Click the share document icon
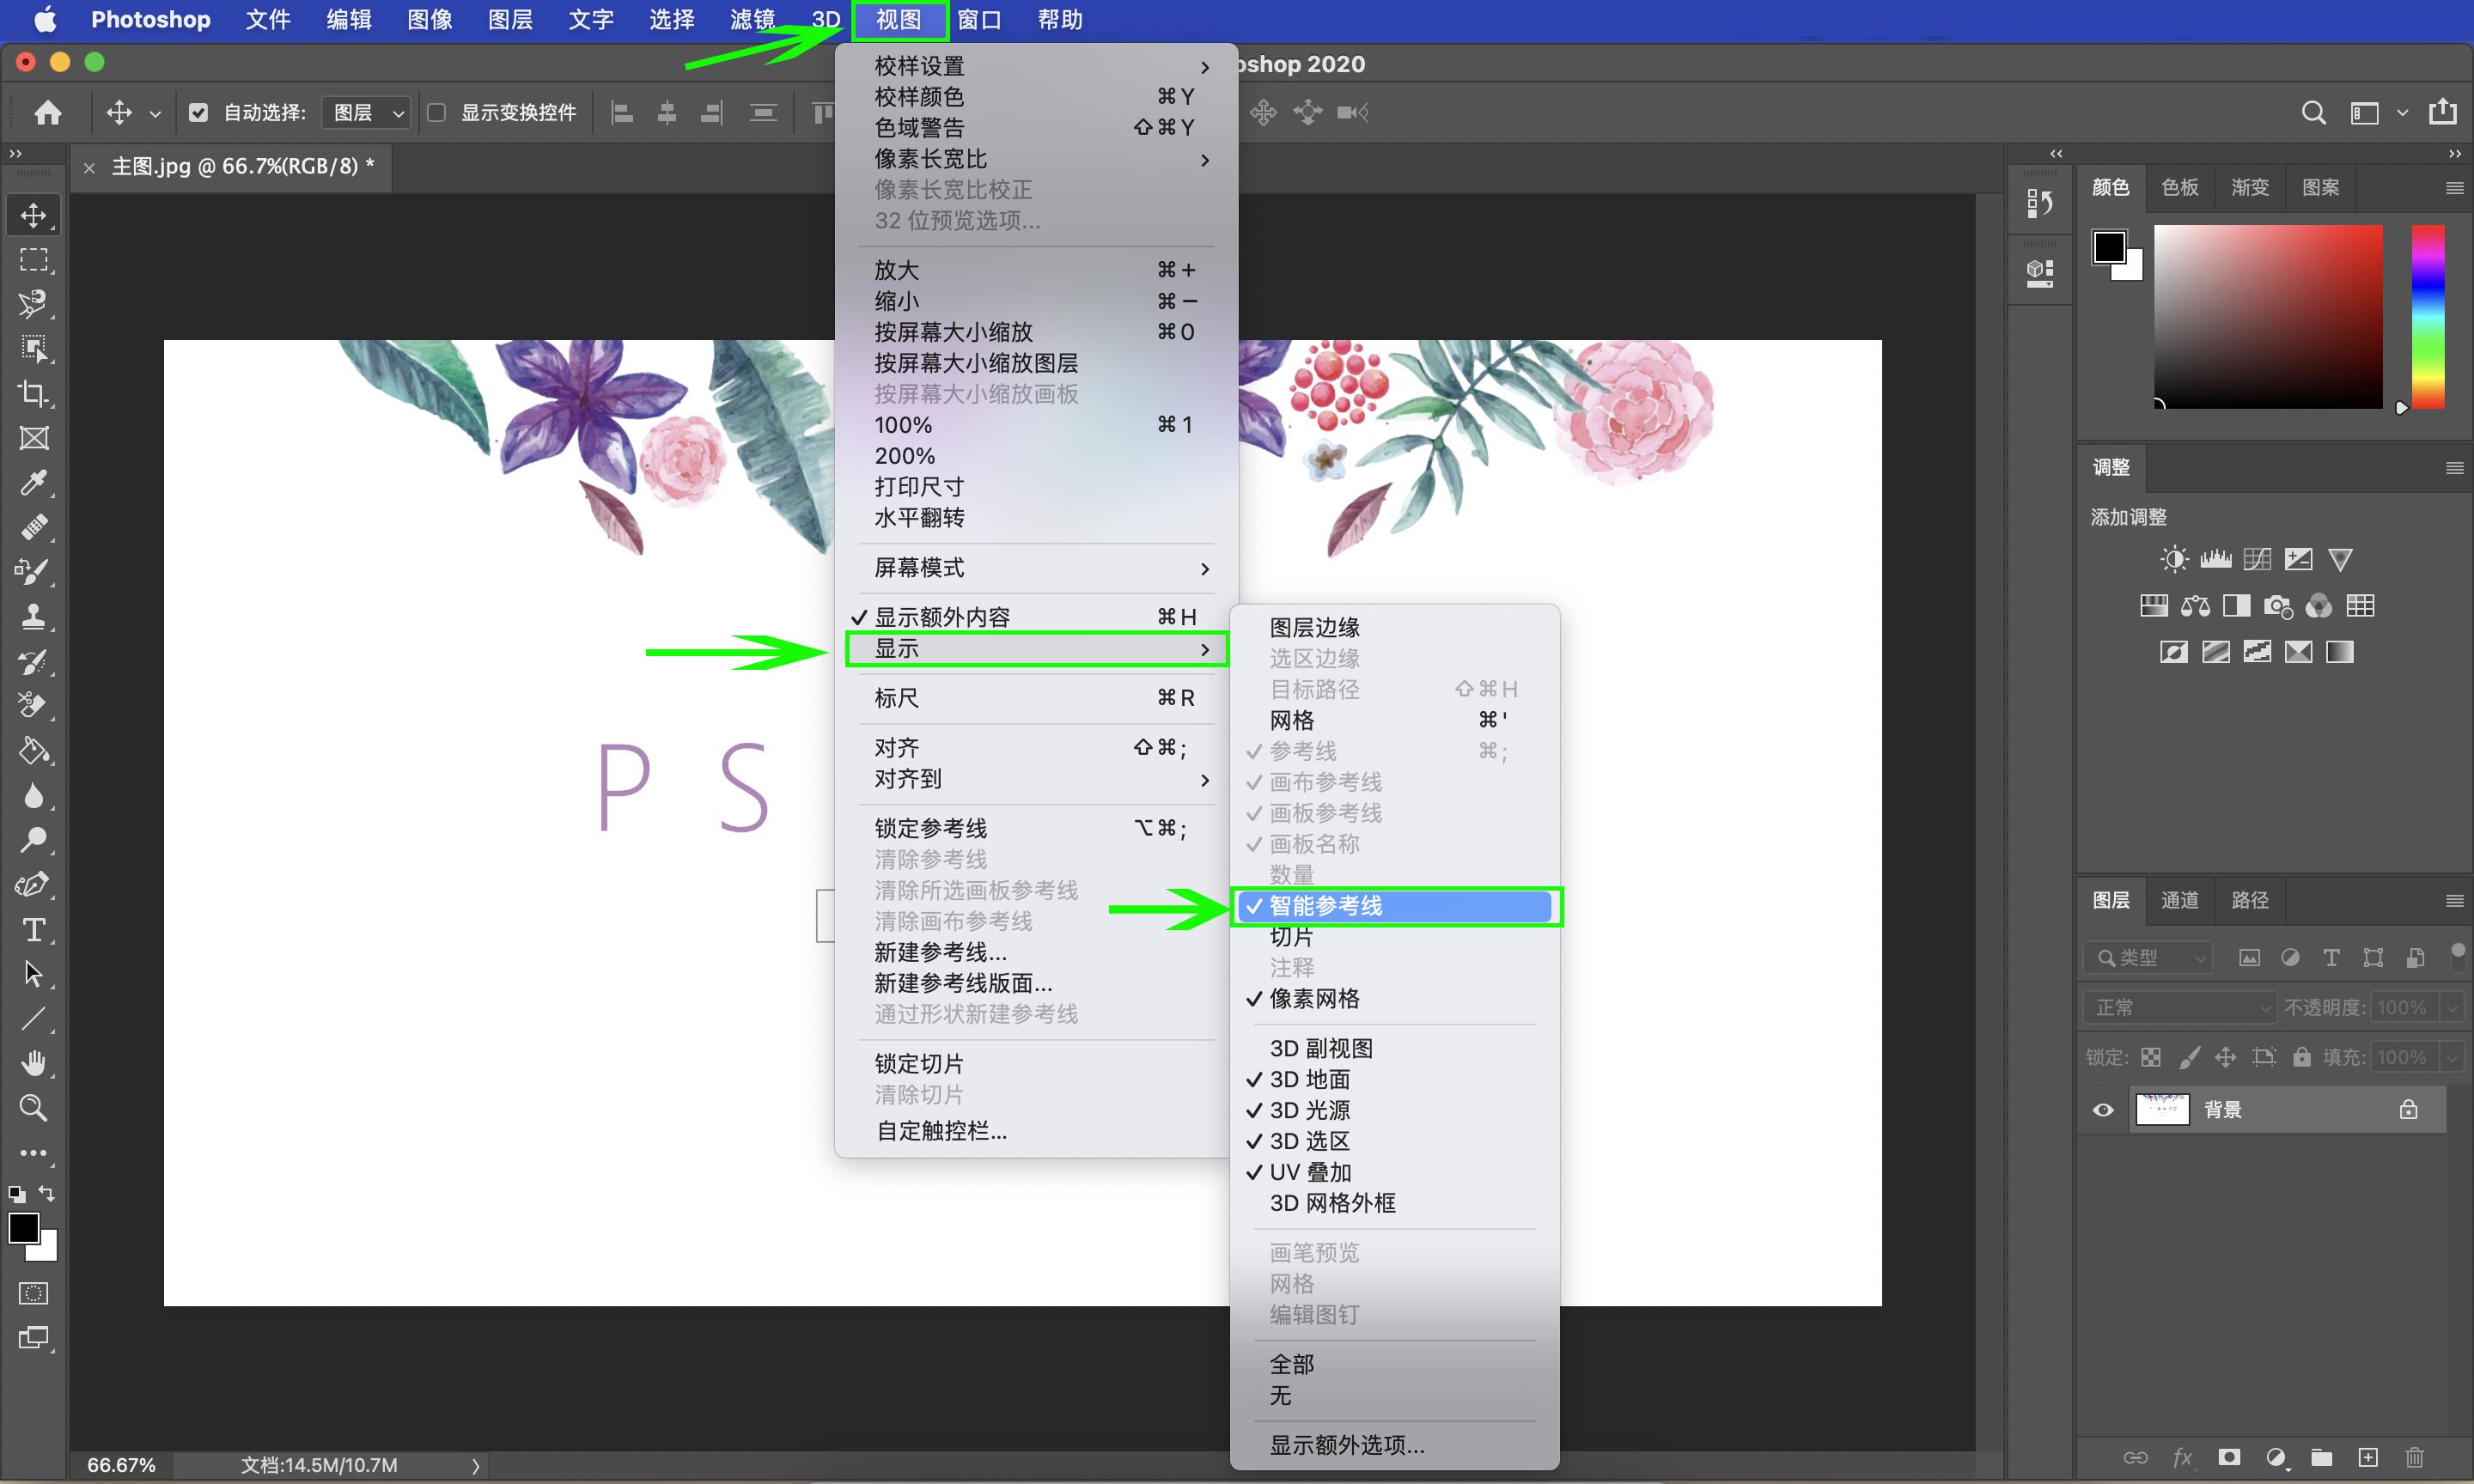 pyautogui.click(x=2442, y=111)
